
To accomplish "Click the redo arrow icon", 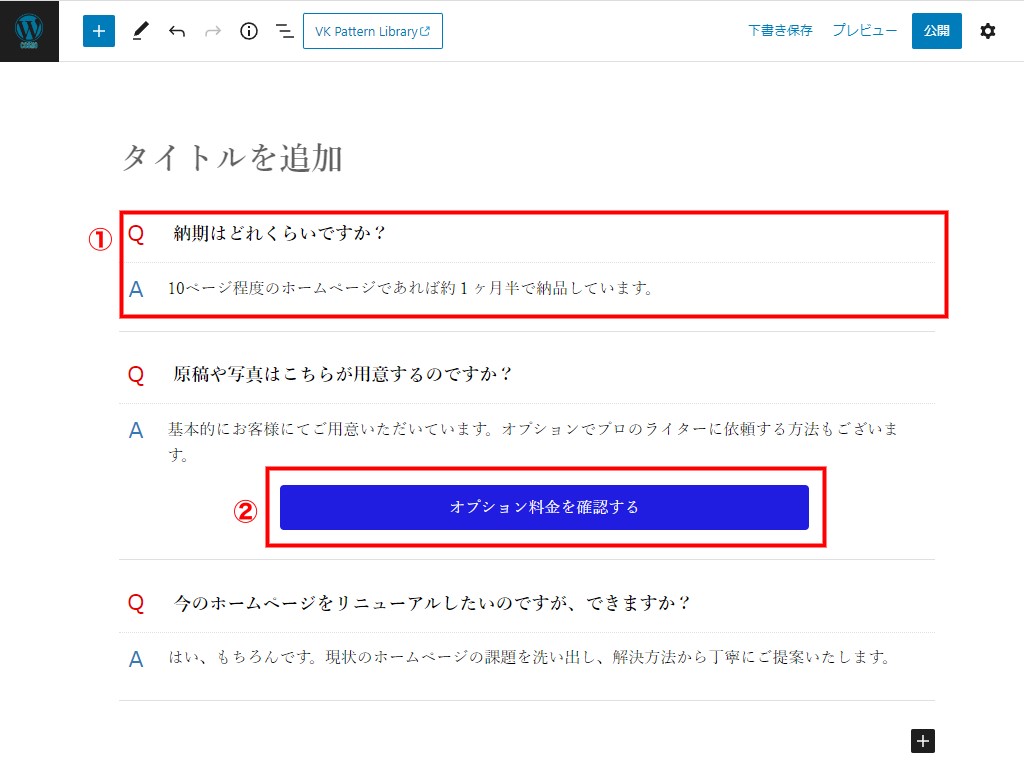I will coord(212,31).
